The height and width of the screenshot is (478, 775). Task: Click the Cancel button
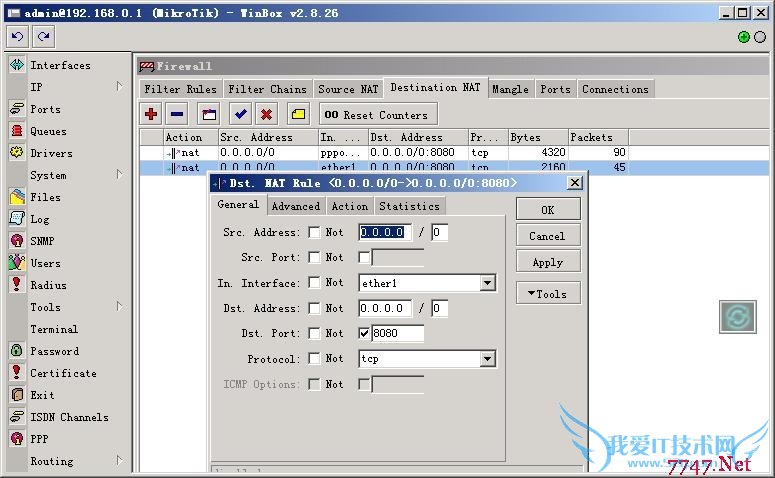click(548, 236)
